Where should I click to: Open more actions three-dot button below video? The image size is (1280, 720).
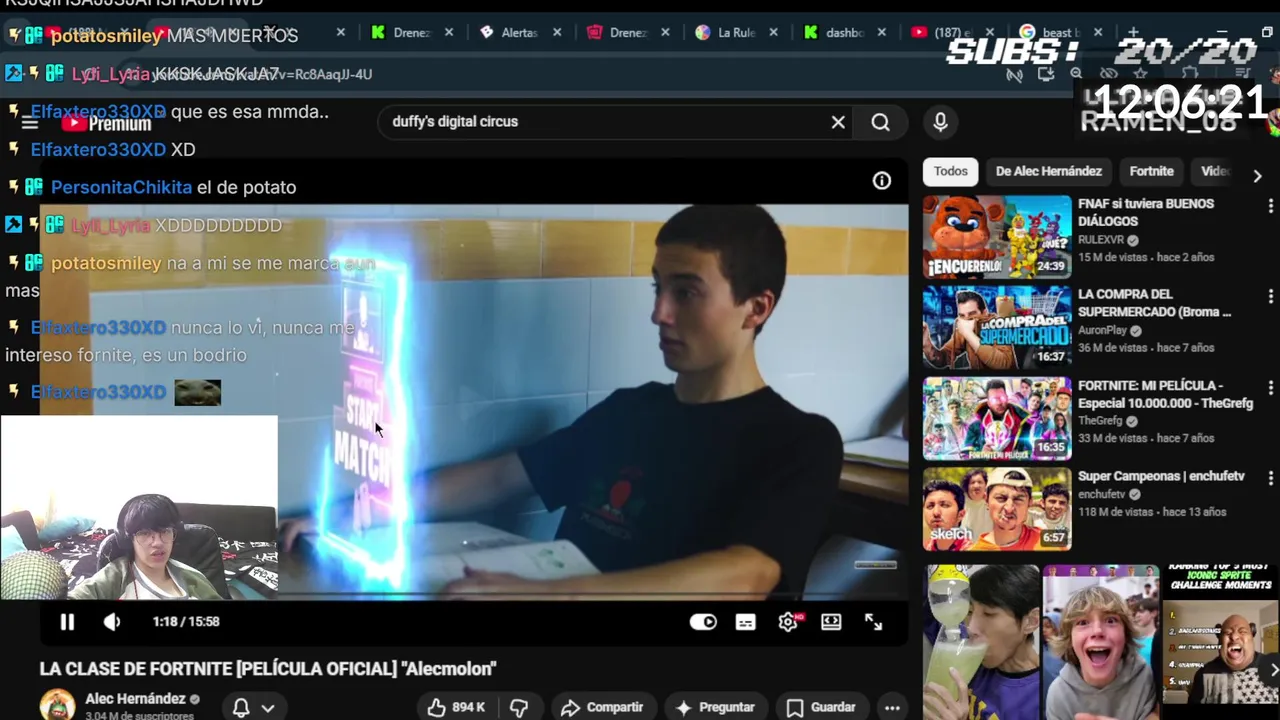(x=892, y=707)
